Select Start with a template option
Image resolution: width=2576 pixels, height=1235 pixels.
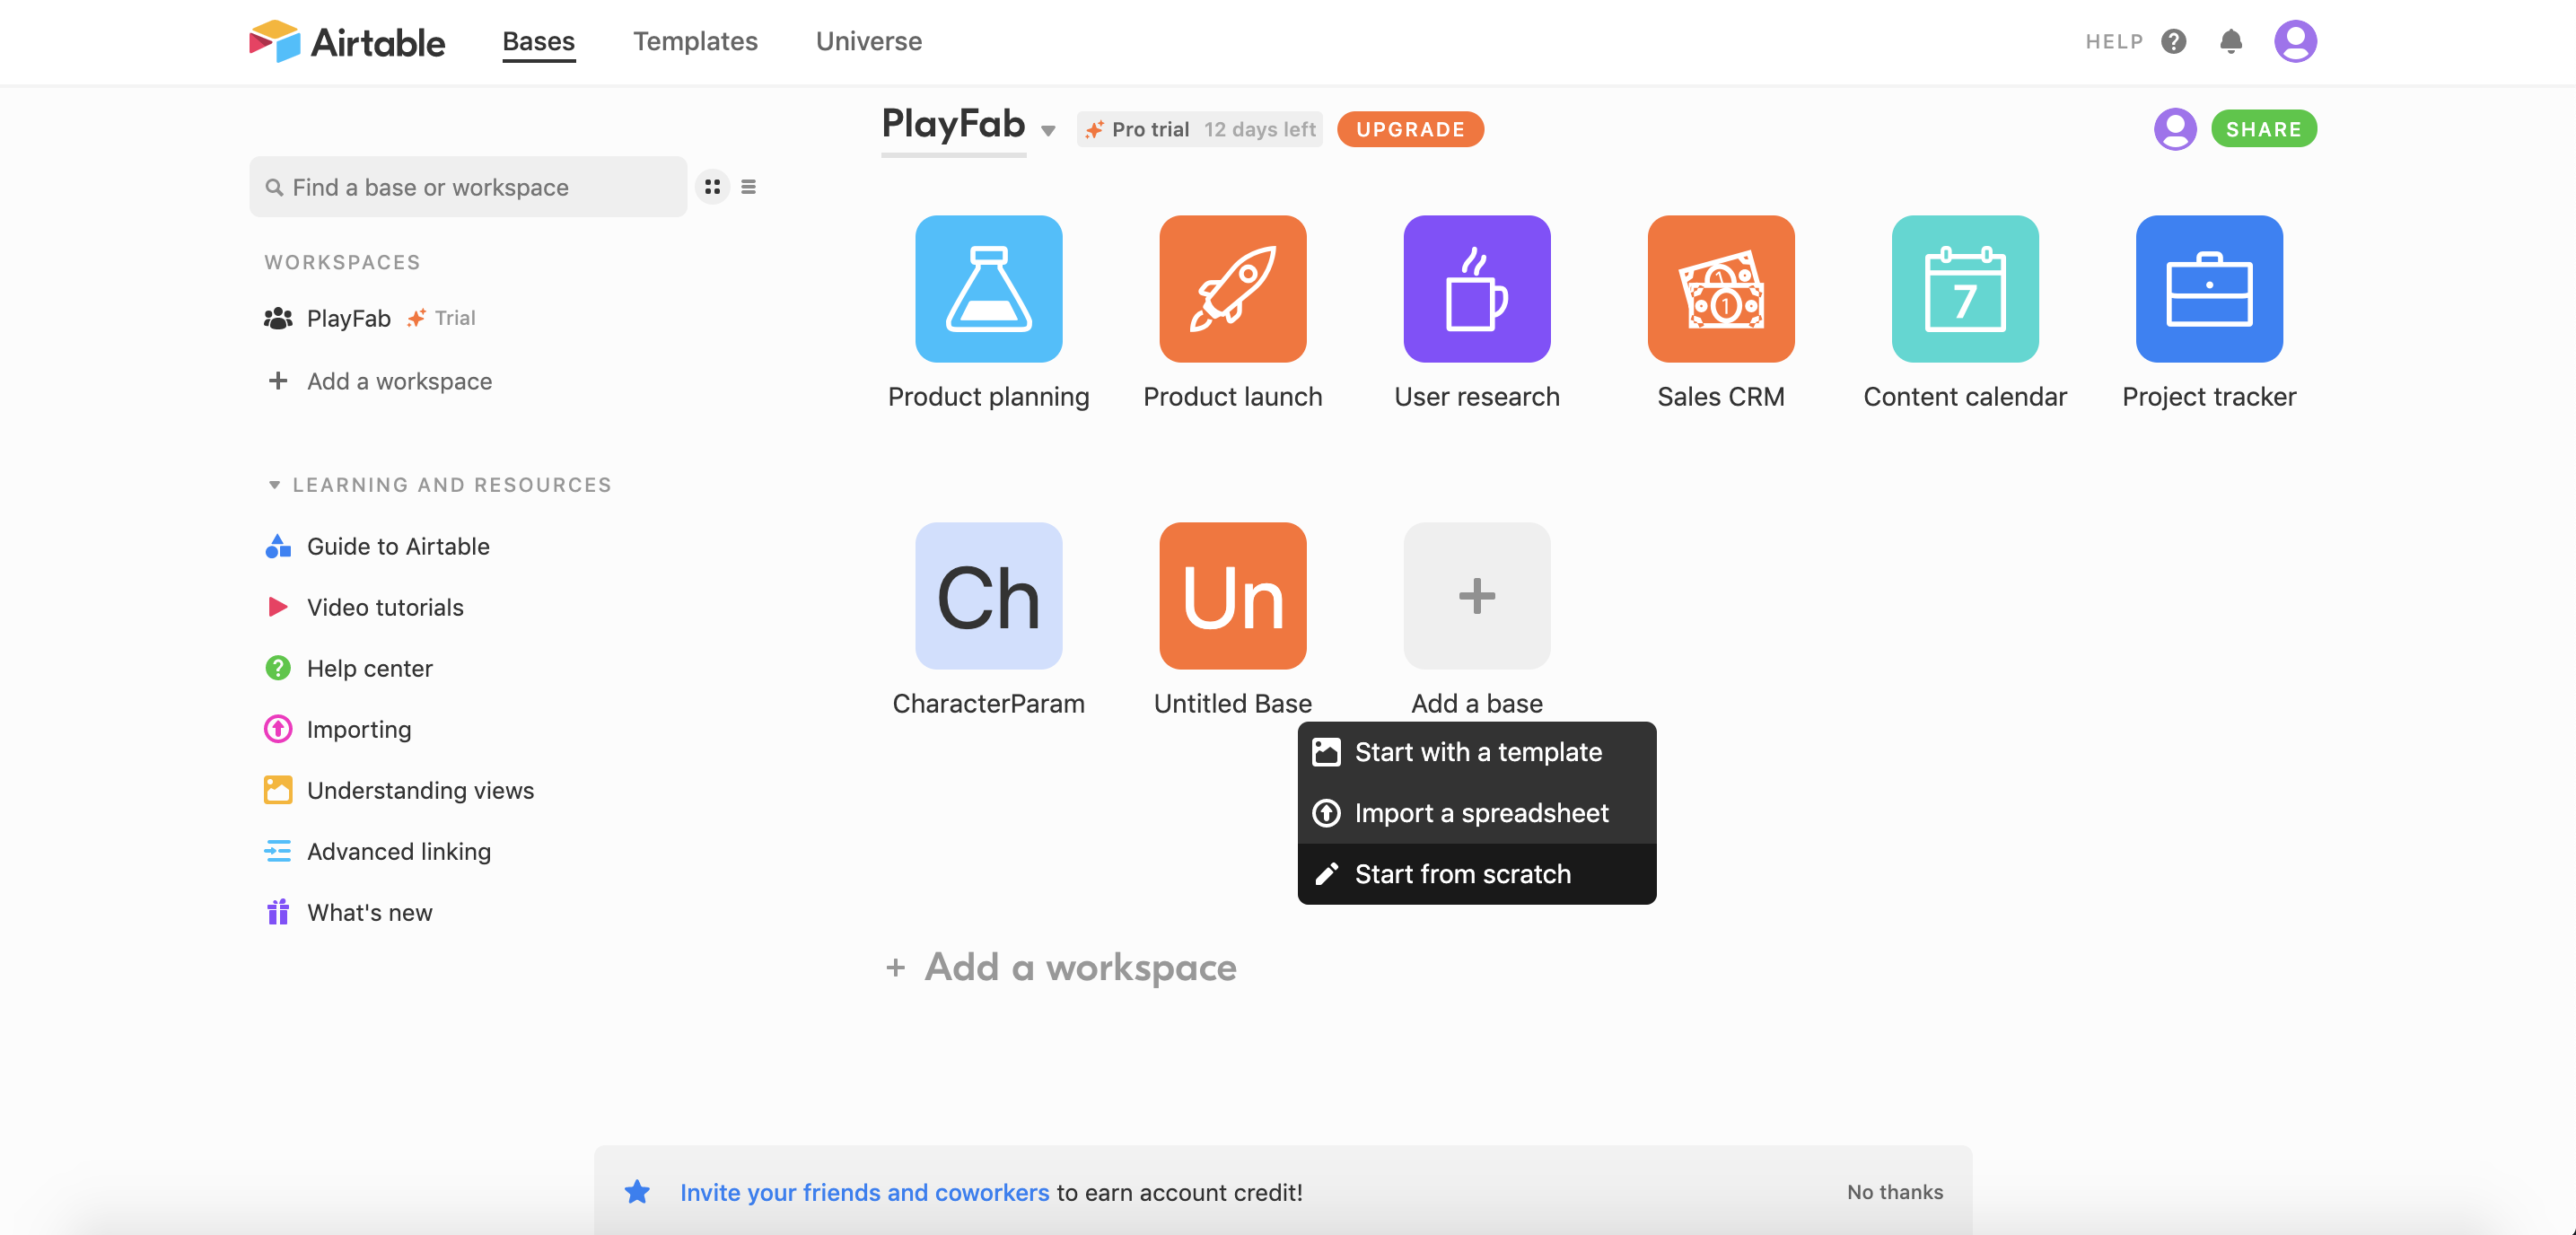pyautogui.click(x=1478, y=752)
